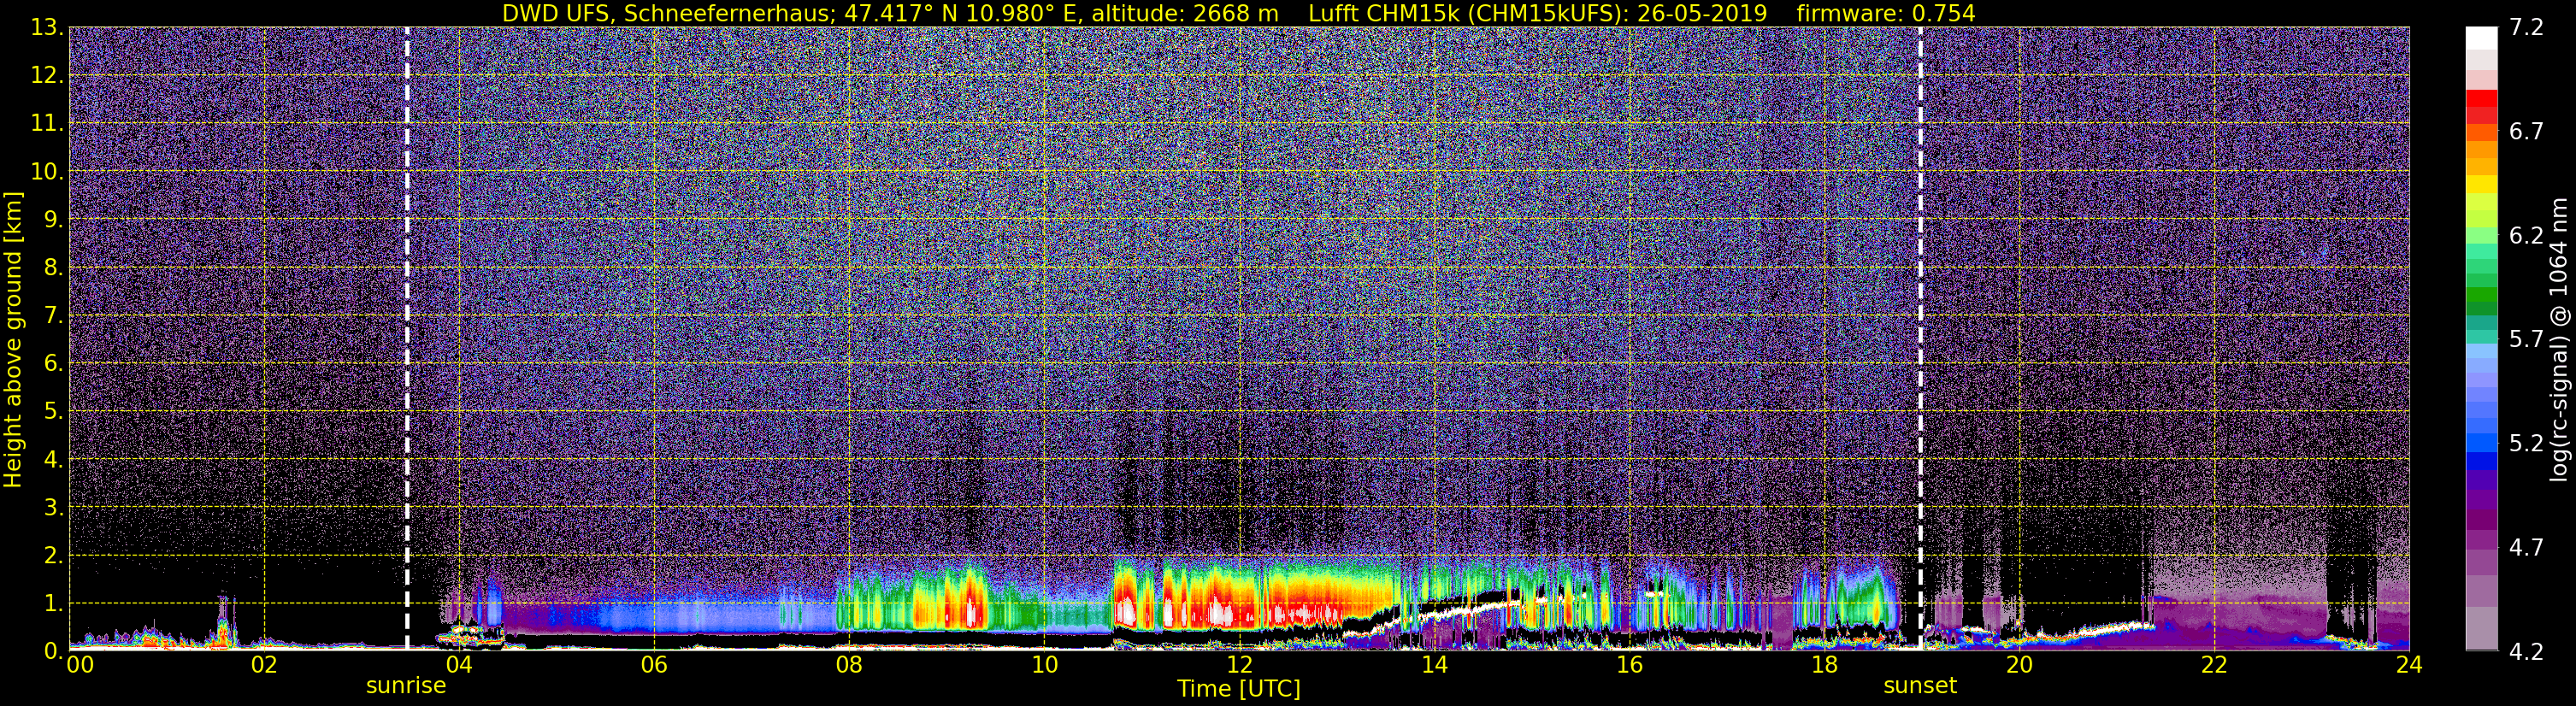Click the 'altitude: 2668 m' text

point(1184,13)
